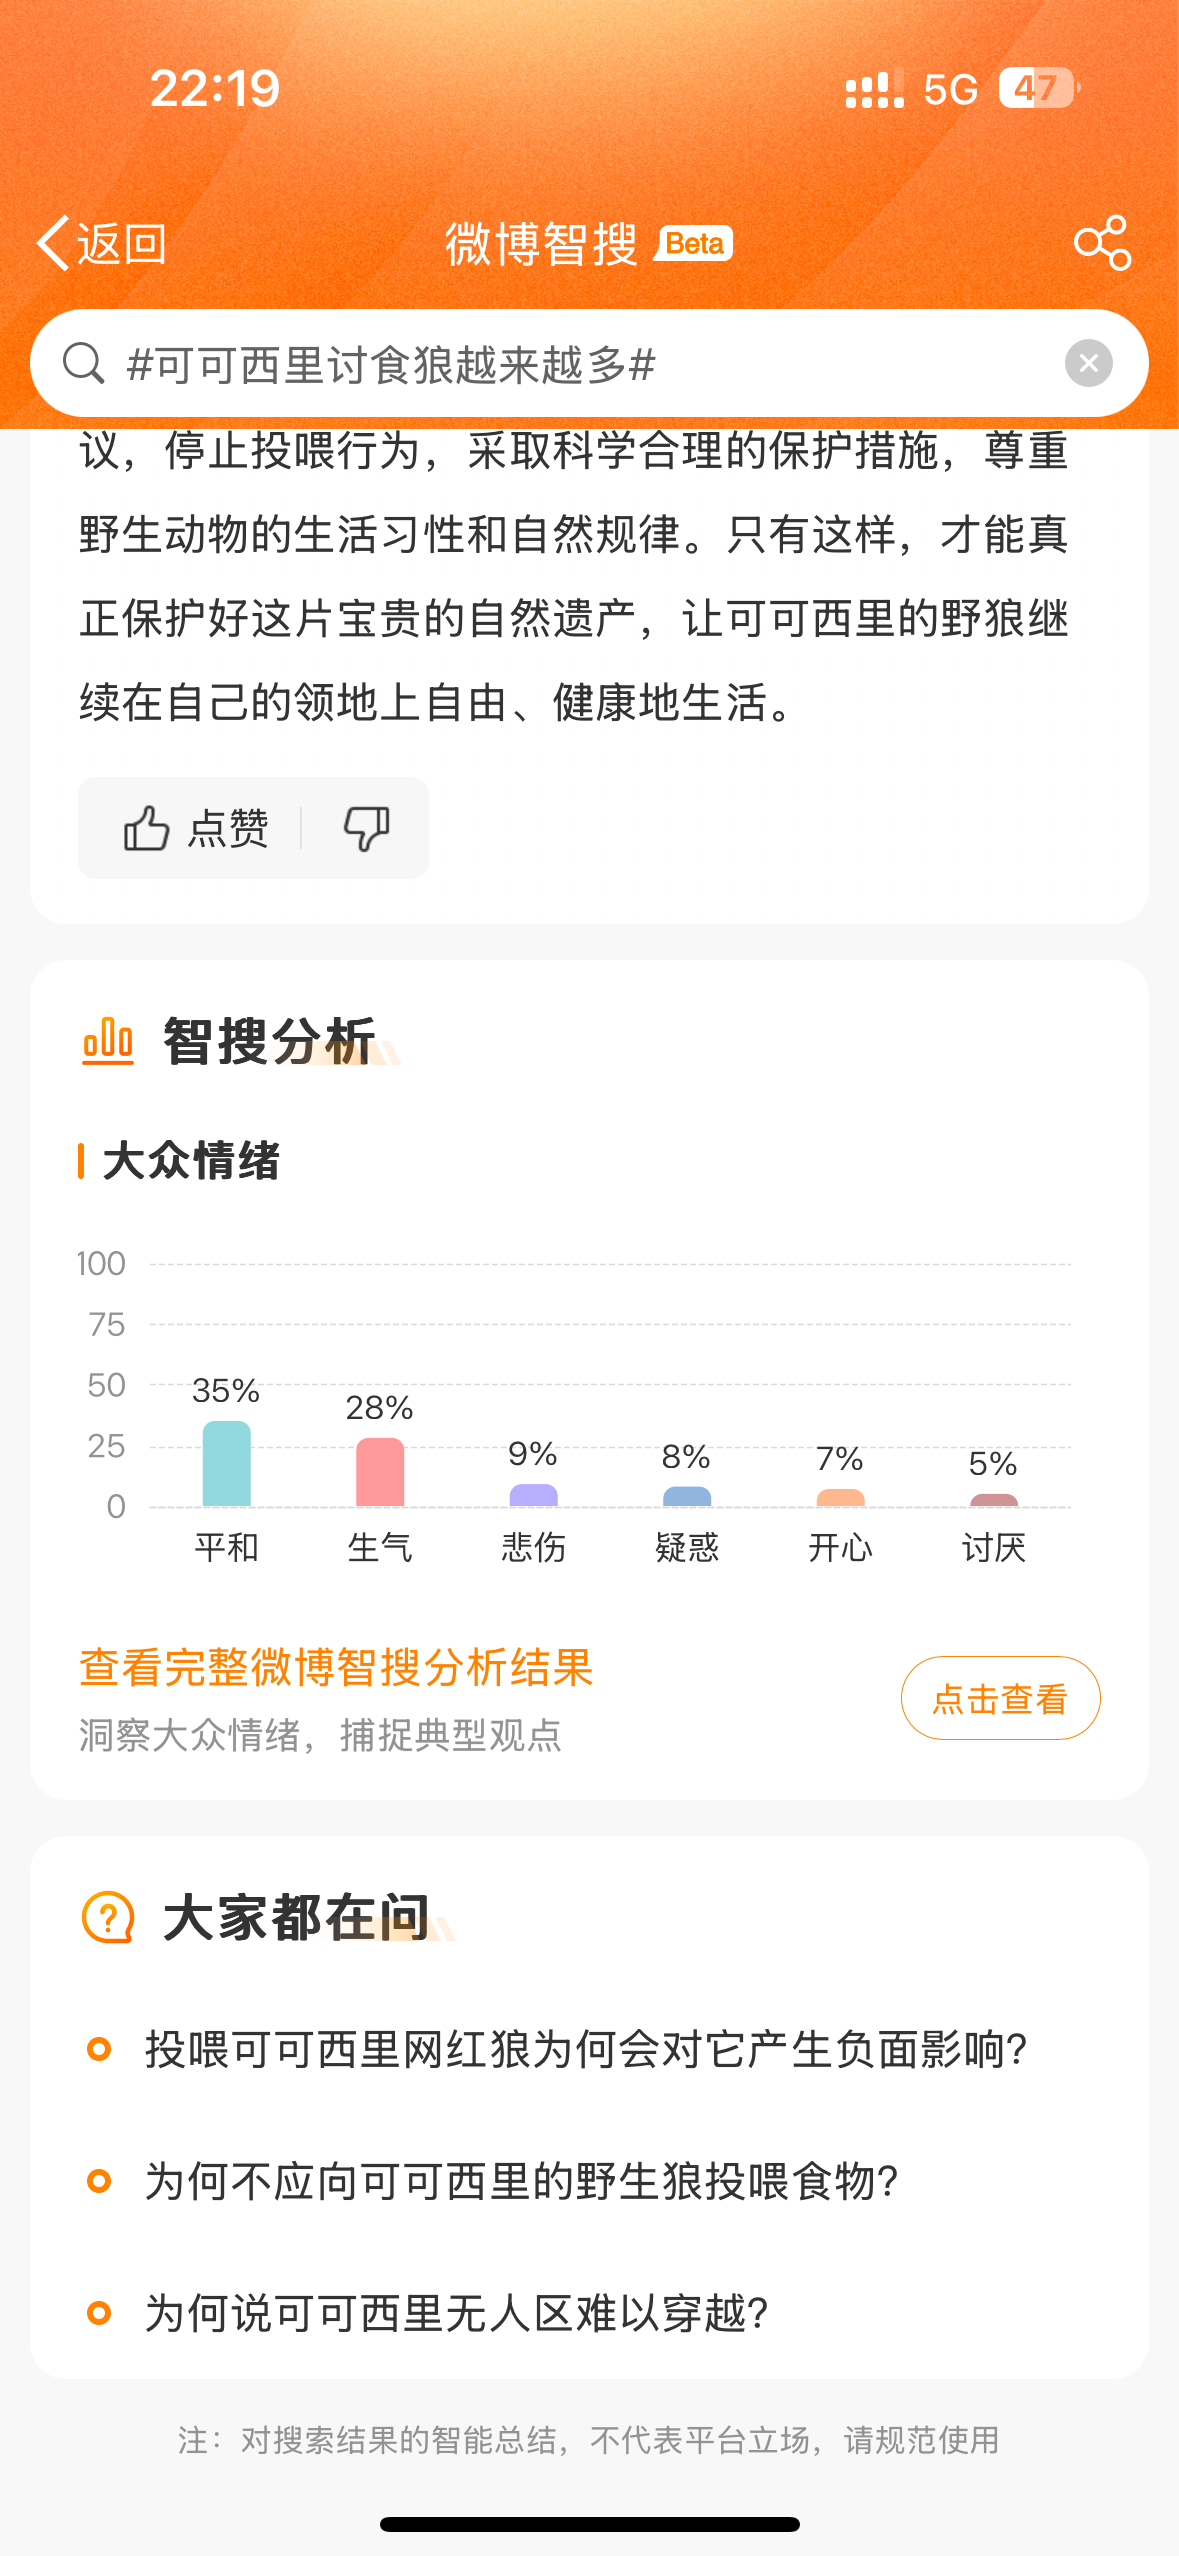Select the 生气 28% red bar
Viewport: 1179px width, 2556px height.
click(380, 1472)
